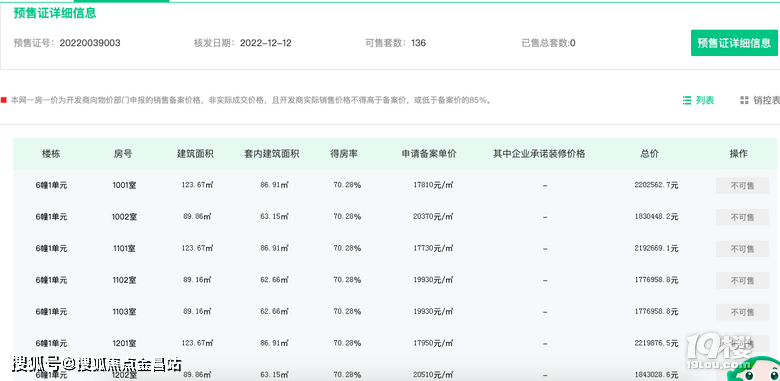Click unit price 17810元/㎡
Image resolution: width=780 pixels, height=381 pixels.
coord(433,185)
